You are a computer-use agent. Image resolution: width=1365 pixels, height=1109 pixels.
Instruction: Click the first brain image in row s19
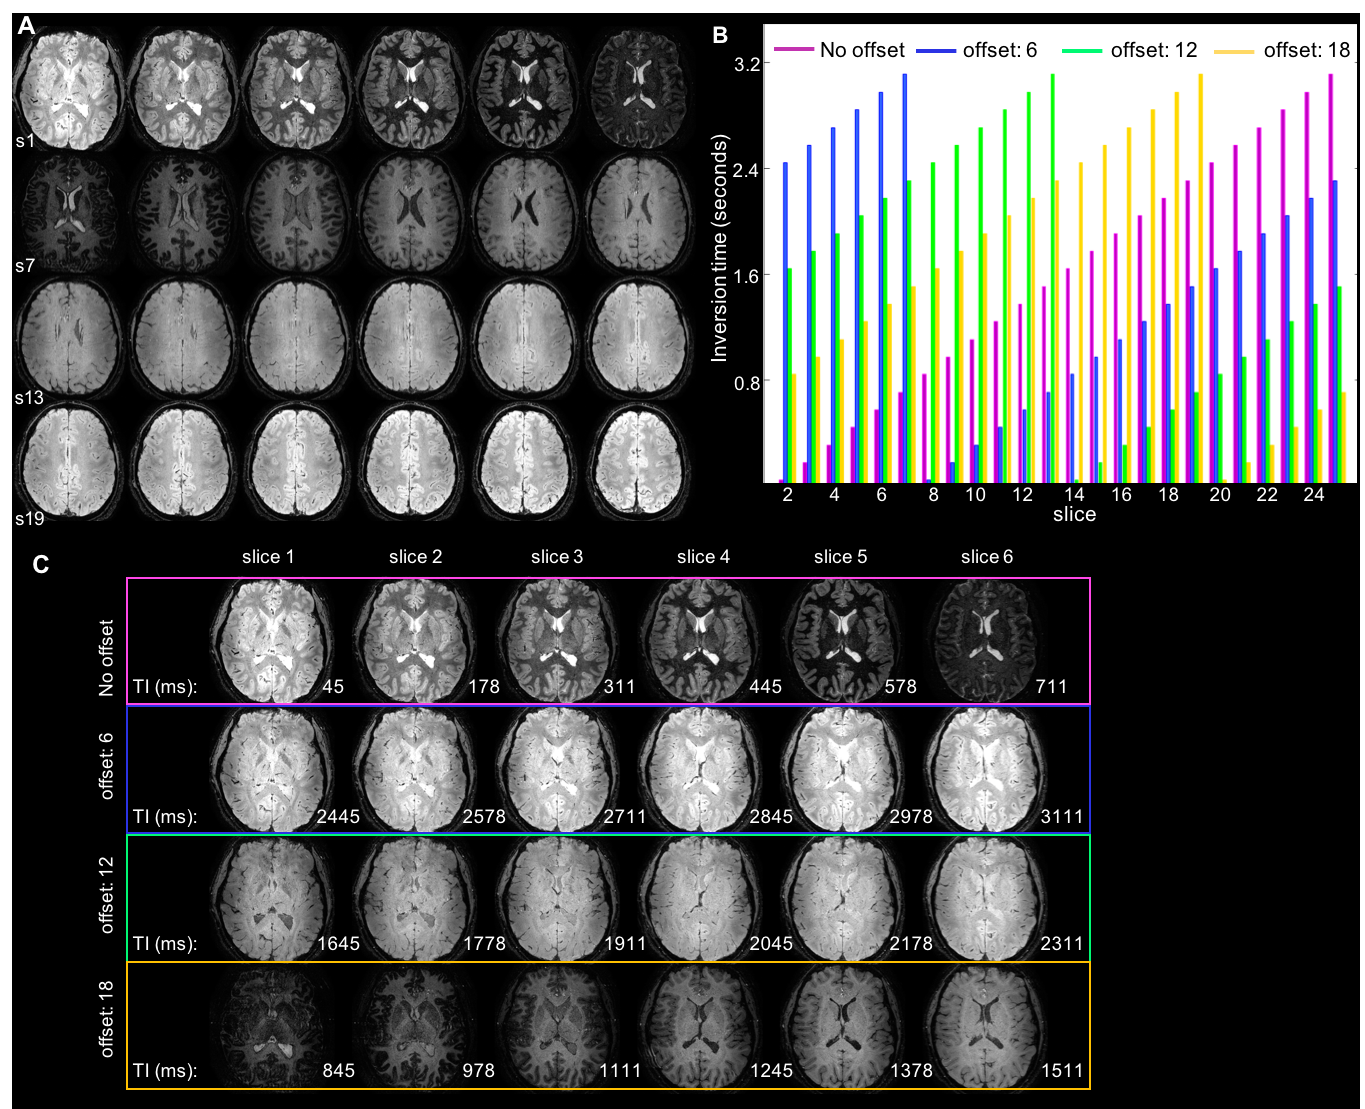click(68, 462)
